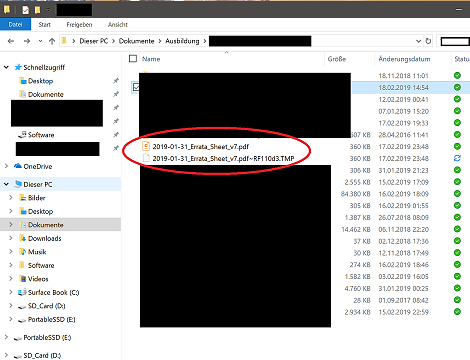Open Surface Book (C:) drive

[53, 292]
